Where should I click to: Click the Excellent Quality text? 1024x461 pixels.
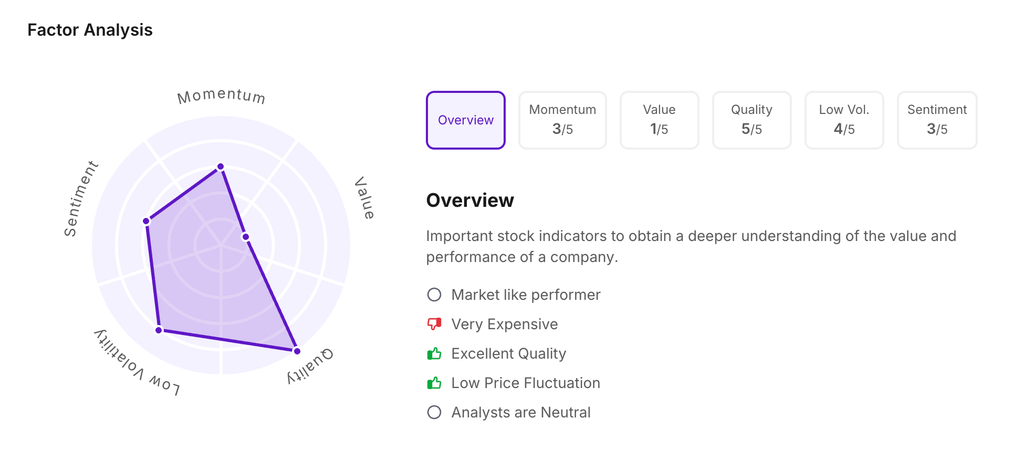pos(508,354)
